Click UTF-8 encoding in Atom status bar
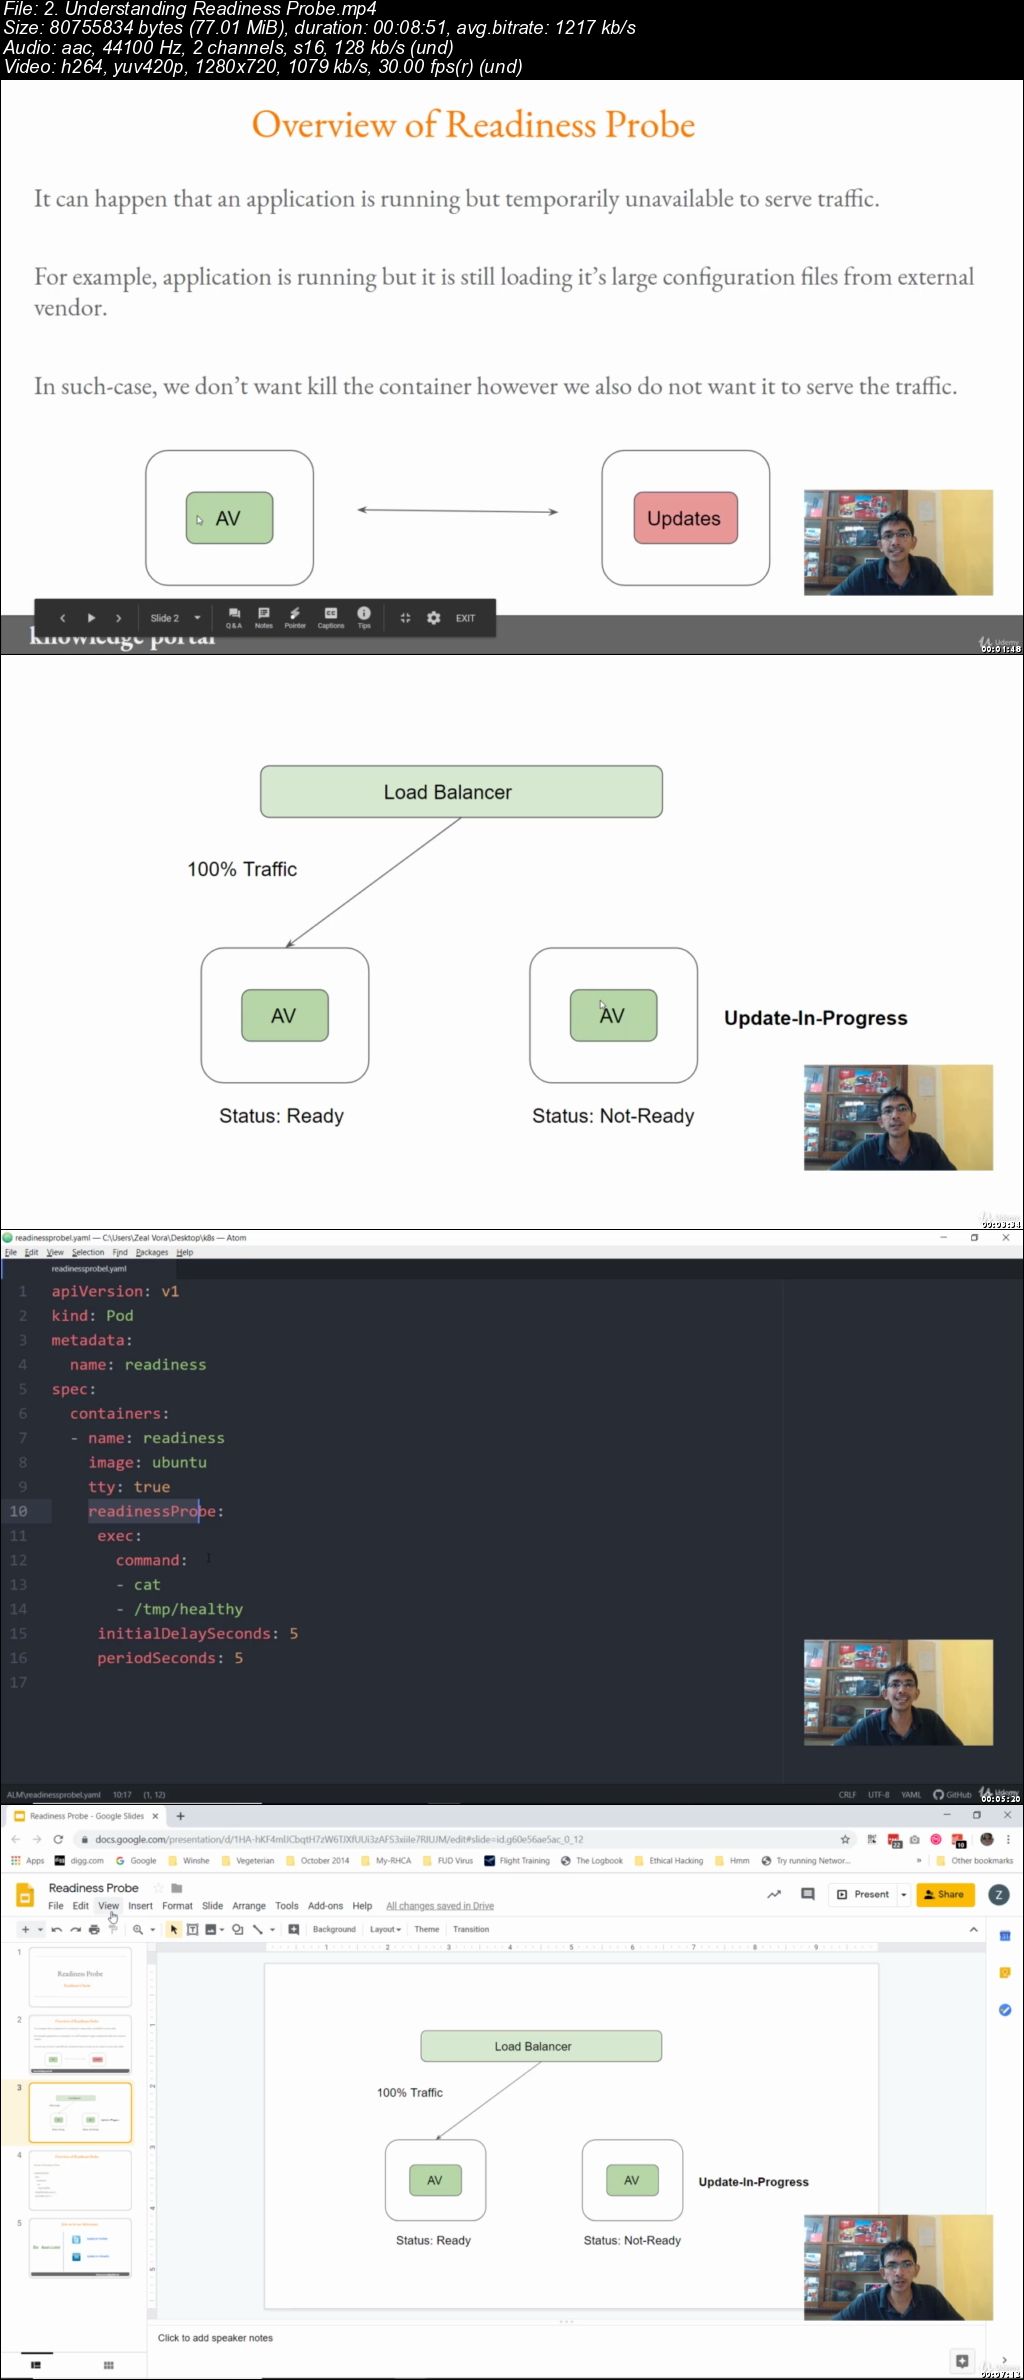The image size is (1024, 2380). coord(879,1795)
